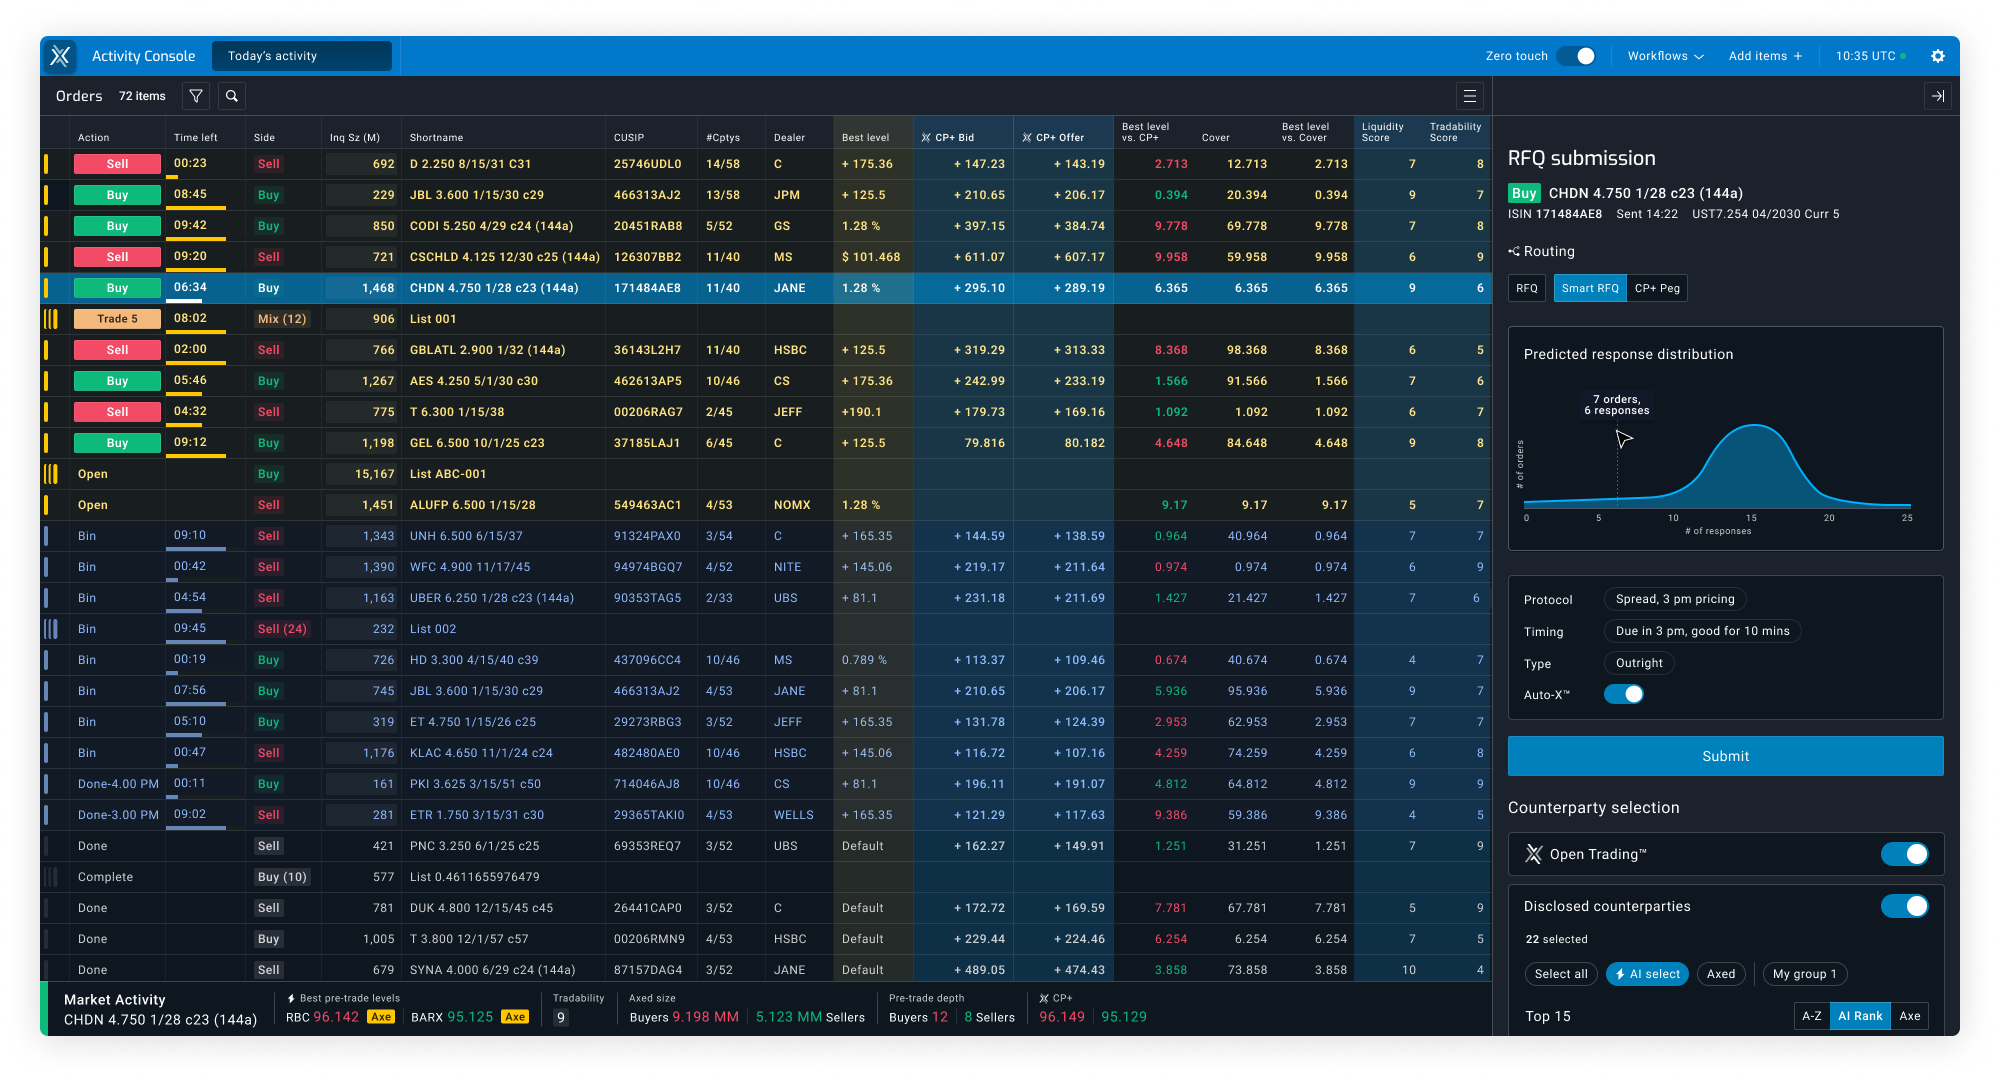Click shortname CODI 5.250 4/29 c24 (144a)

point(491,226)
